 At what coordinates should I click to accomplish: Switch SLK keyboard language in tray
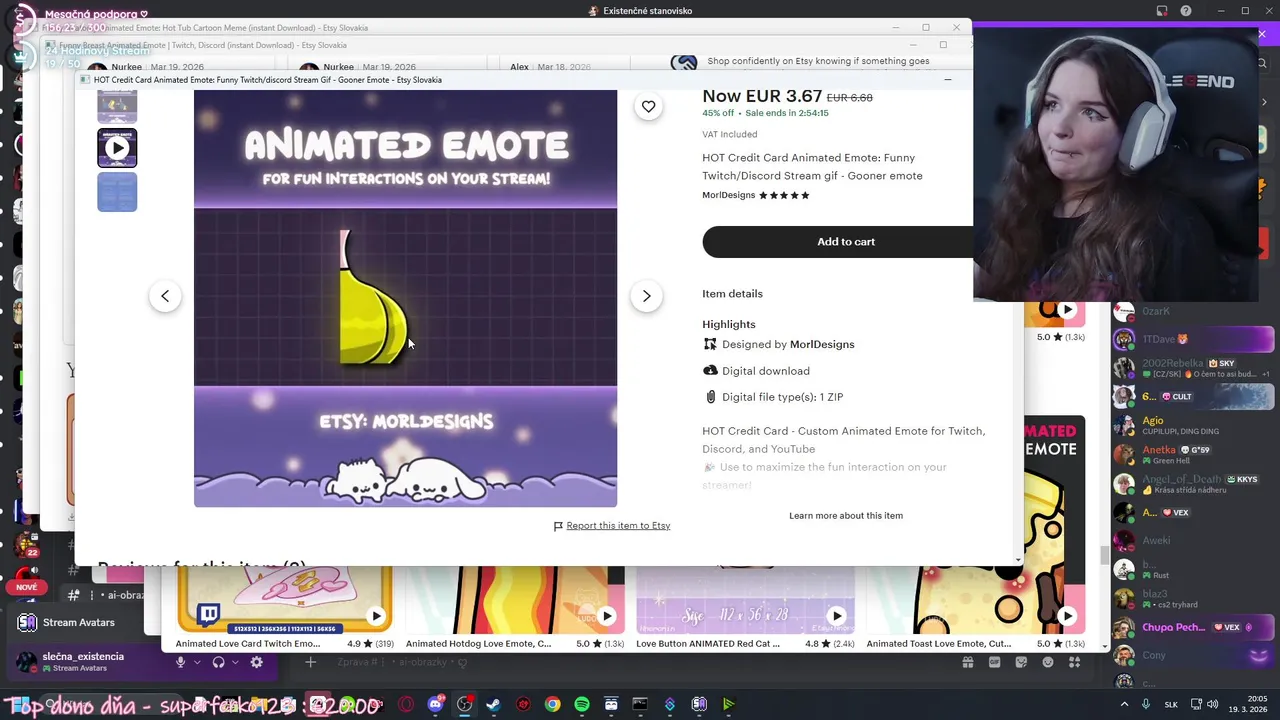(1171, 704)
